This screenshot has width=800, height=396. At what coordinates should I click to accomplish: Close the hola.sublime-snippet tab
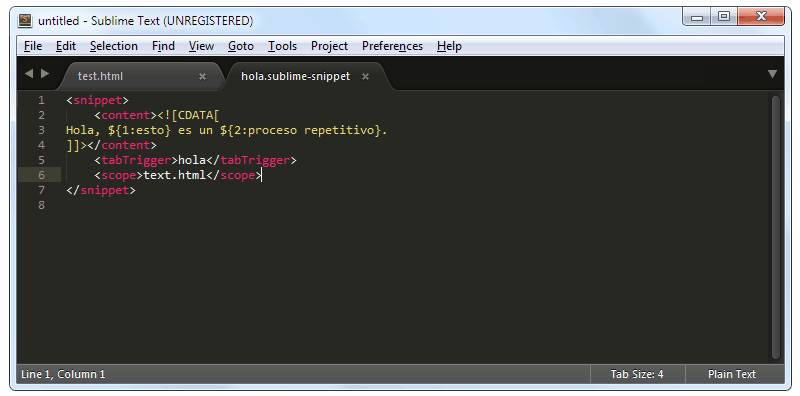click(365, 77)
